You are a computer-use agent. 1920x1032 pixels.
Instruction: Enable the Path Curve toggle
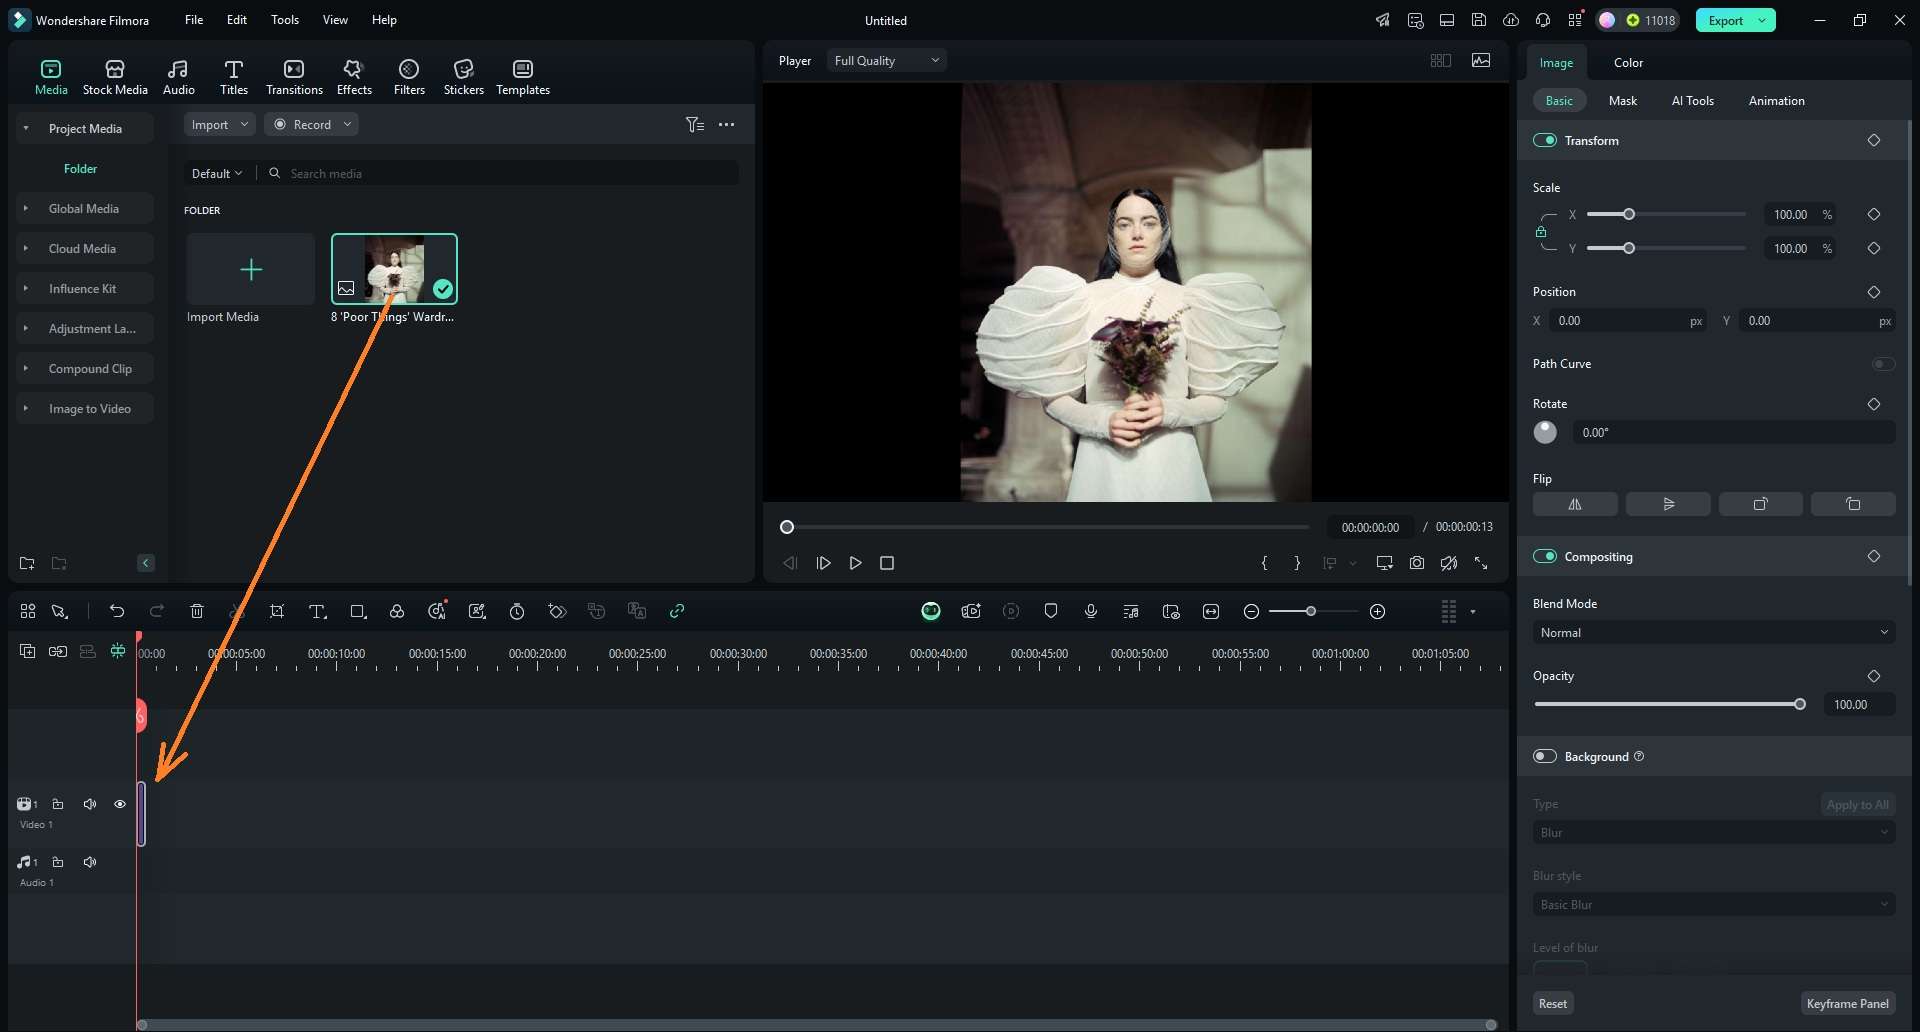coord(1883,364)
